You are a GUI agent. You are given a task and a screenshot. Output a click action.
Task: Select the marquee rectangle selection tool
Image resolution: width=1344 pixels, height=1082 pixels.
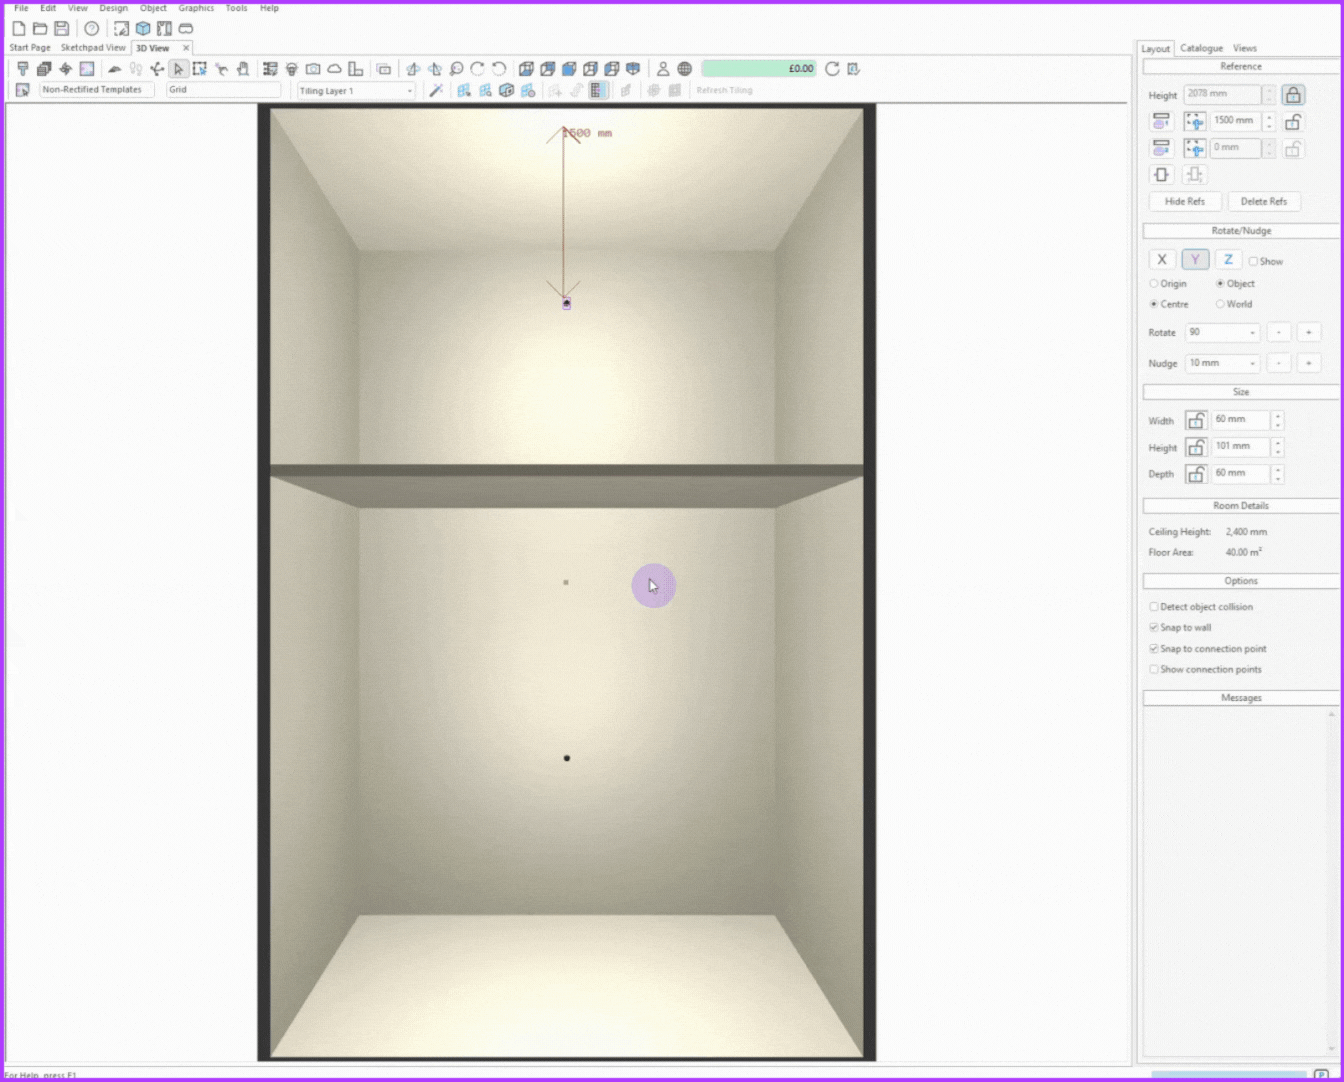tap(200, 69)
